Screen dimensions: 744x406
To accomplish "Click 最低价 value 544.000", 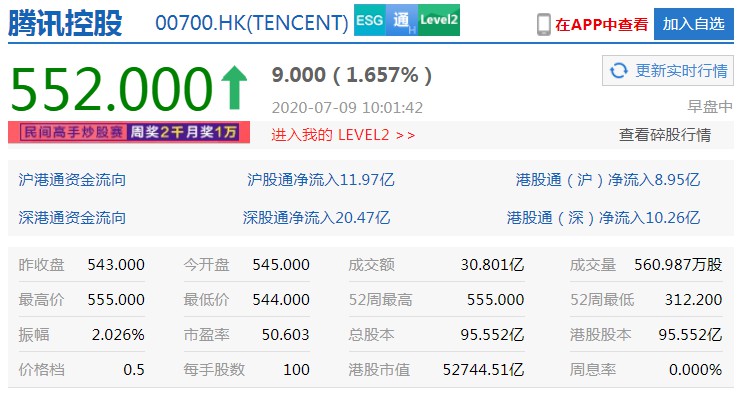I will 281,300.
